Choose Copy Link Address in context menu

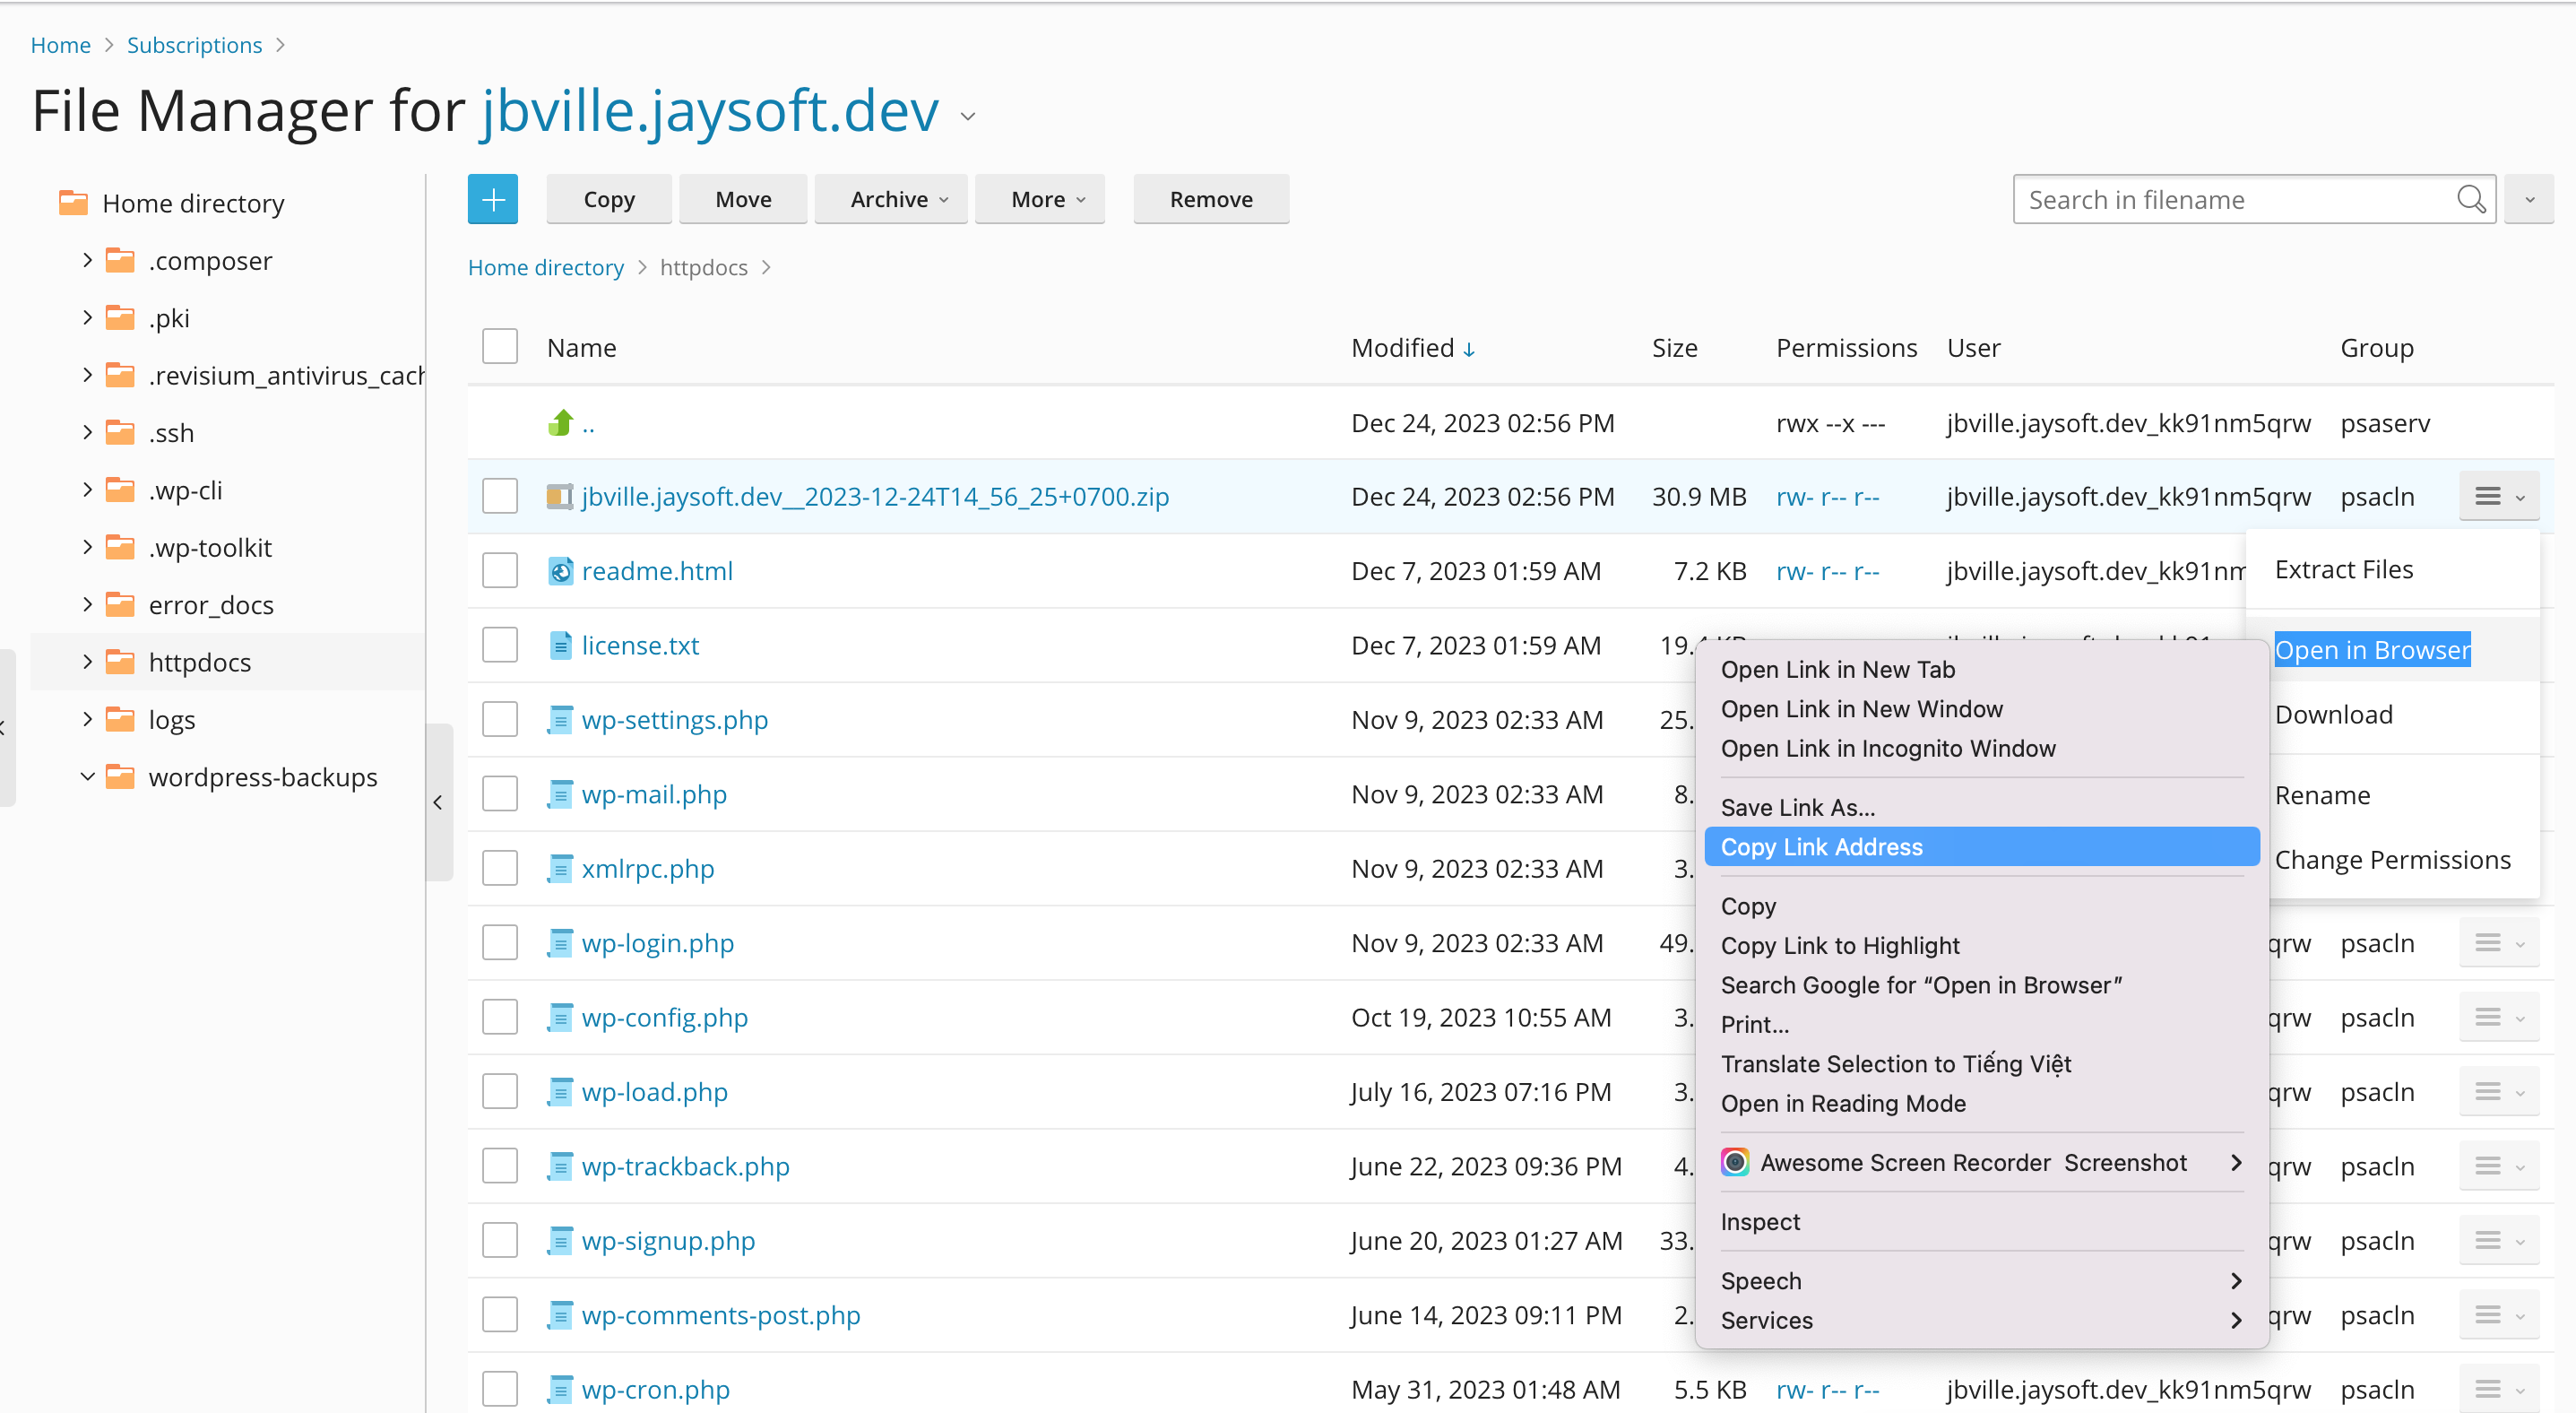tap(1821, 847)
